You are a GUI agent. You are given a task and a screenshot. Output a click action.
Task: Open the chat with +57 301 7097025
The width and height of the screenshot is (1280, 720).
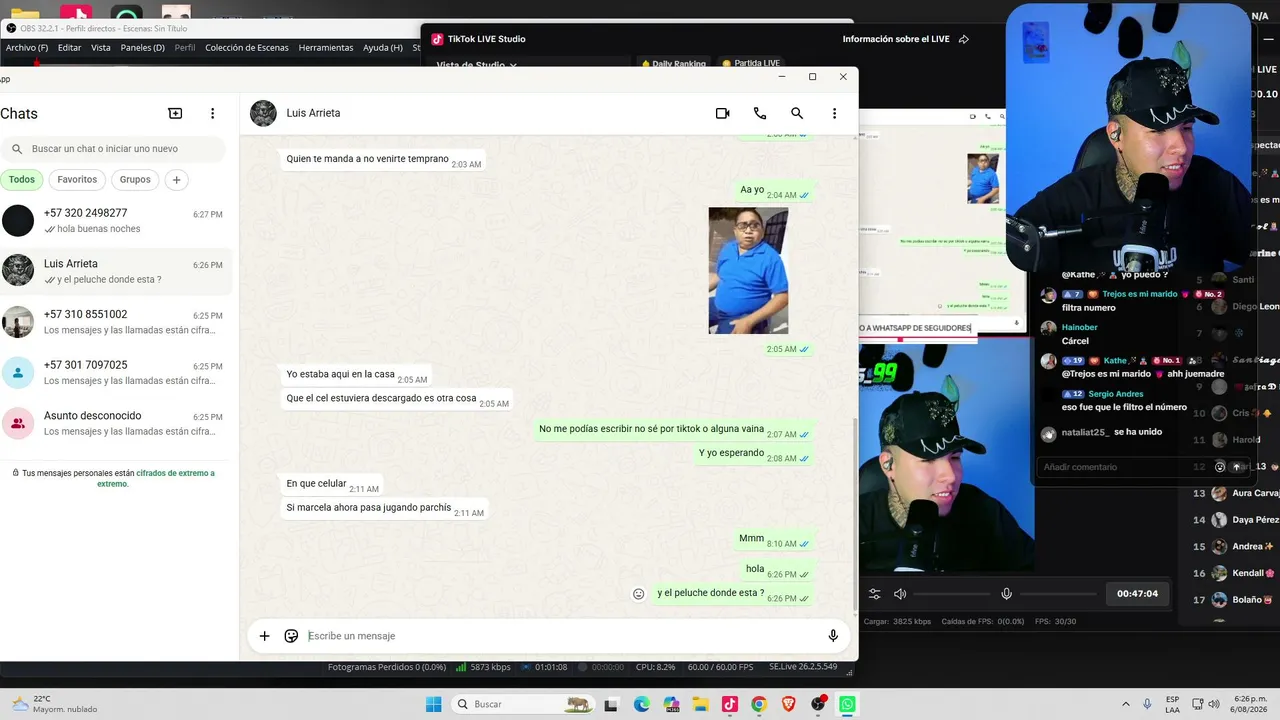116,372
